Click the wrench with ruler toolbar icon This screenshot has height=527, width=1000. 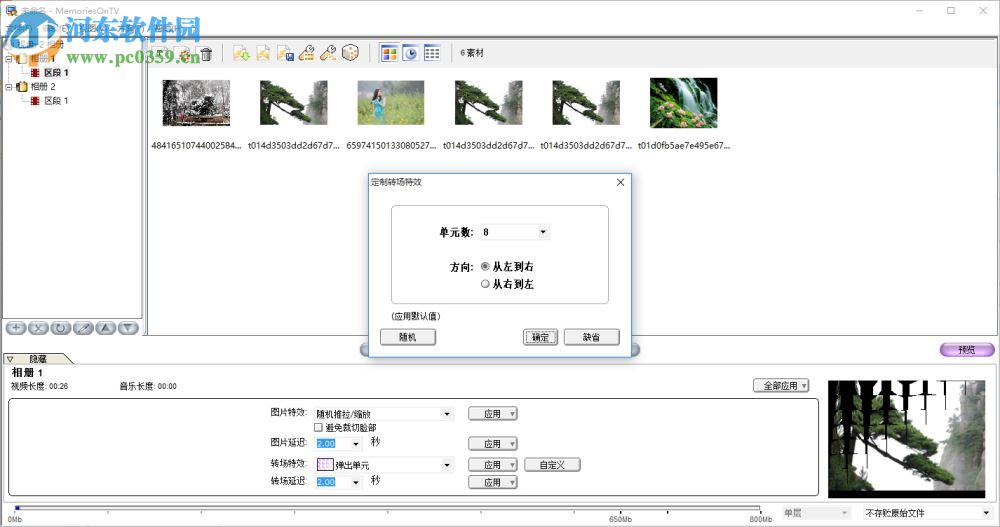click(307, 54)
